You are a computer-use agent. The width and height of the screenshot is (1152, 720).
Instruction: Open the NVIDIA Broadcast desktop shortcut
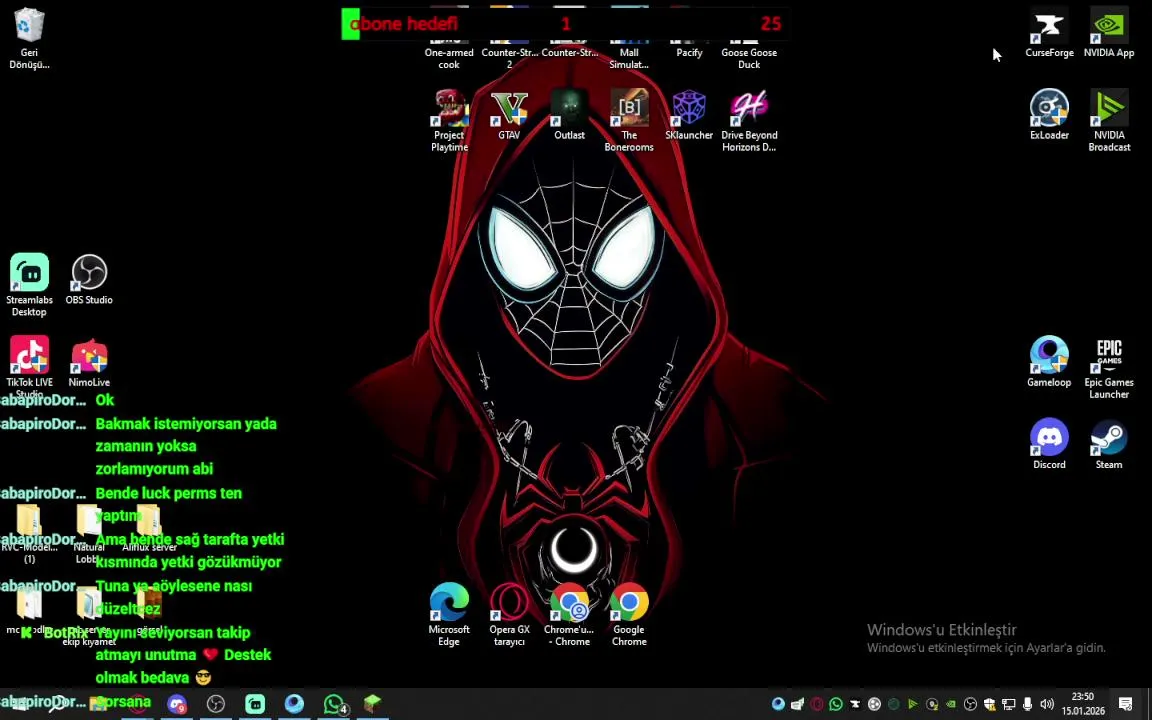point(1109,120)
